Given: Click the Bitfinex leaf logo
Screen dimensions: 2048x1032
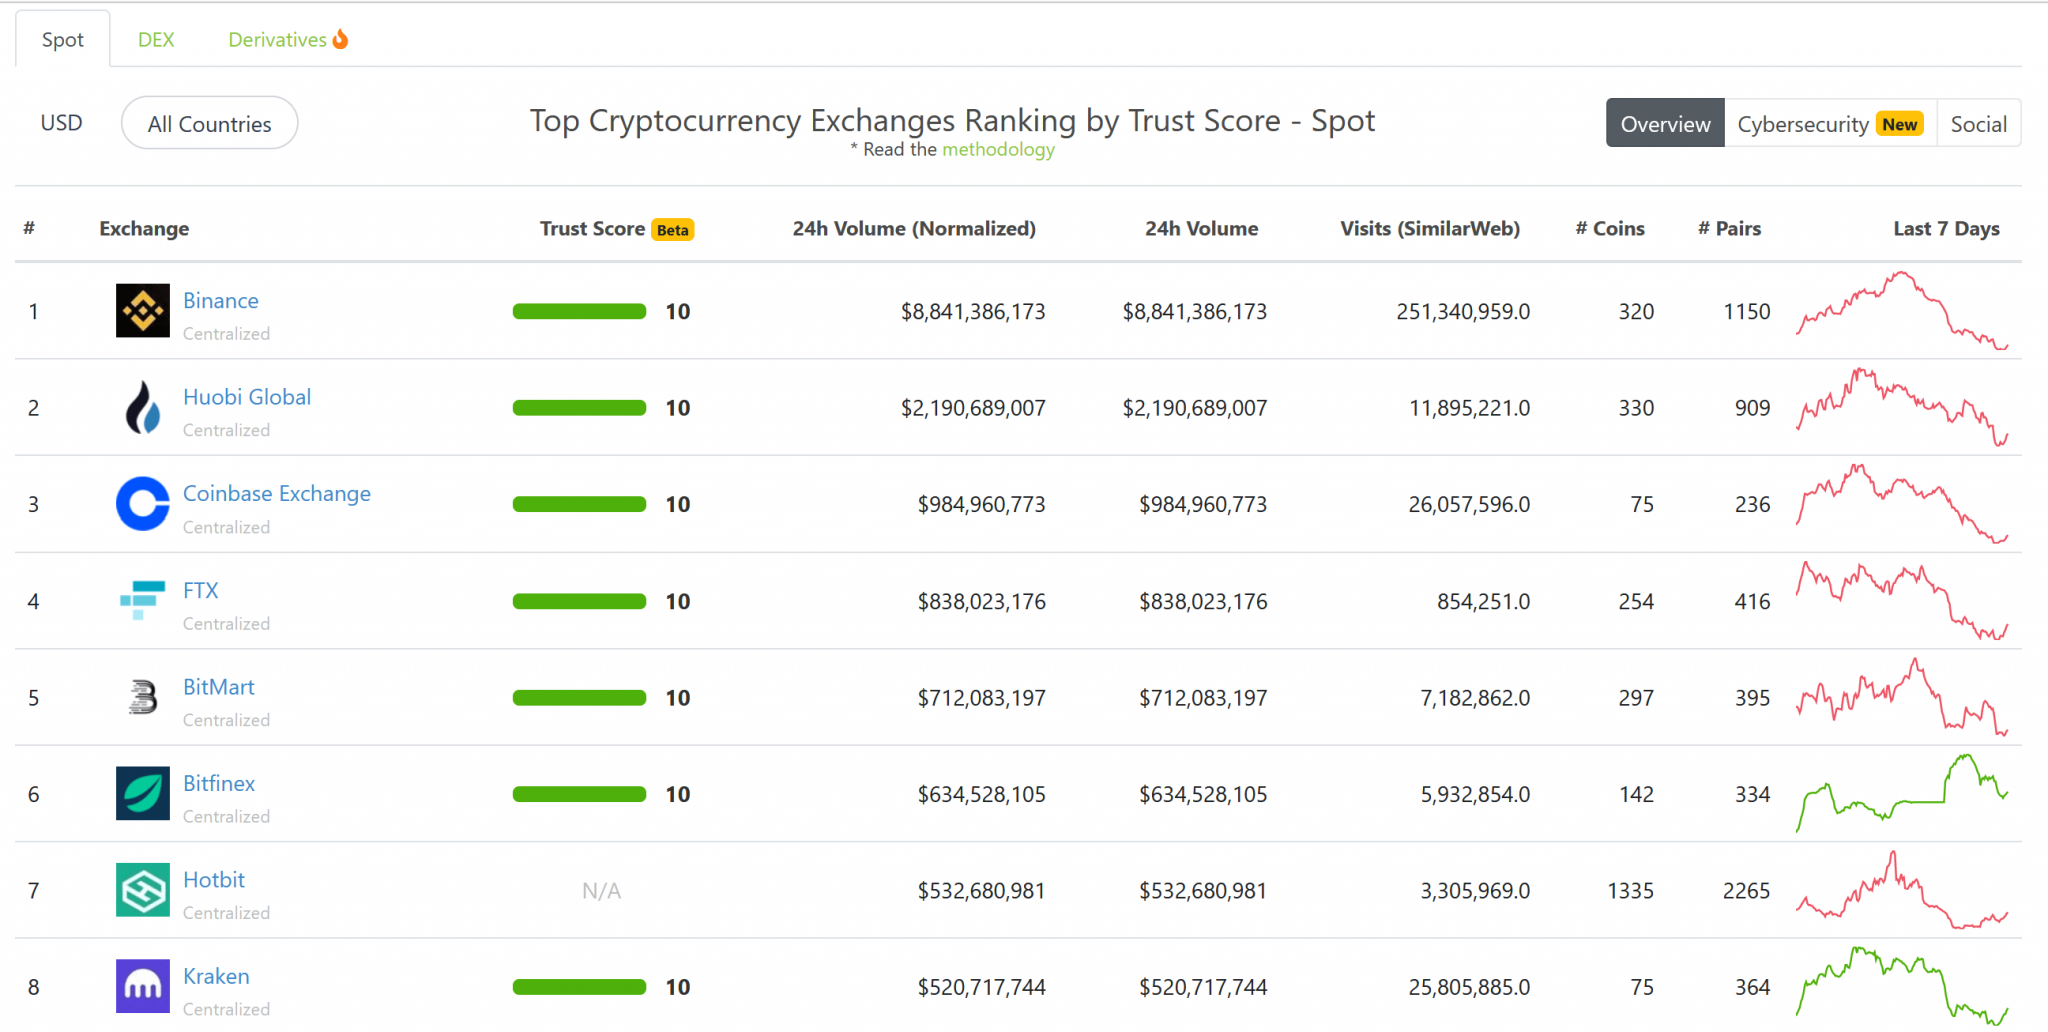Looking at the screenshot, I should (x=142, y=794).
